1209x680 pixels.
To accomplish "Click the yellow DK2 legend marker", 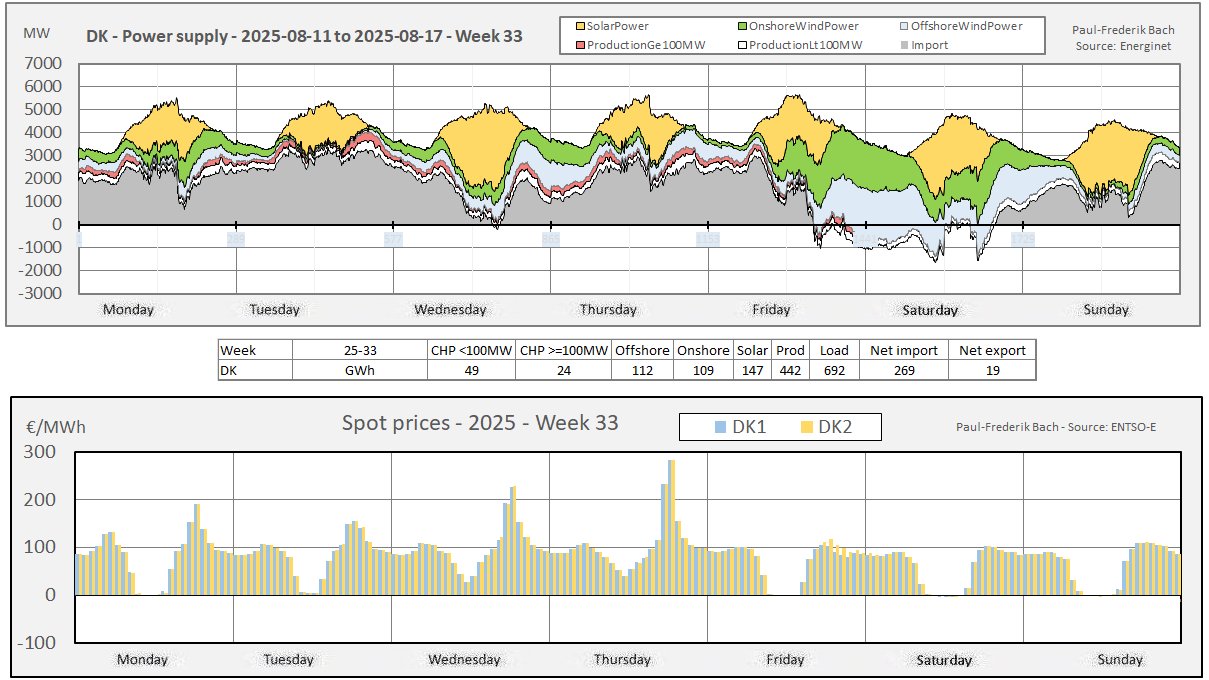I will pos(806,427).
